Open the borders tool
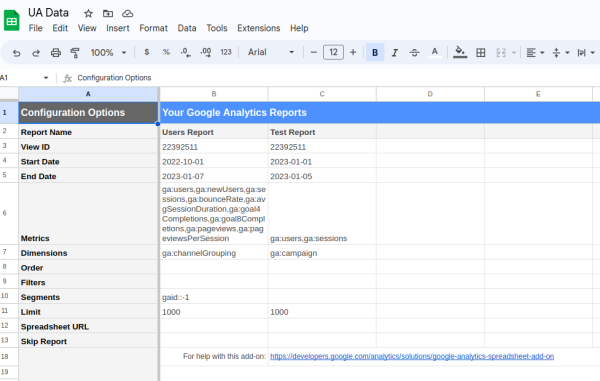This screenshot has height=381, width=600. click(481, 53)
